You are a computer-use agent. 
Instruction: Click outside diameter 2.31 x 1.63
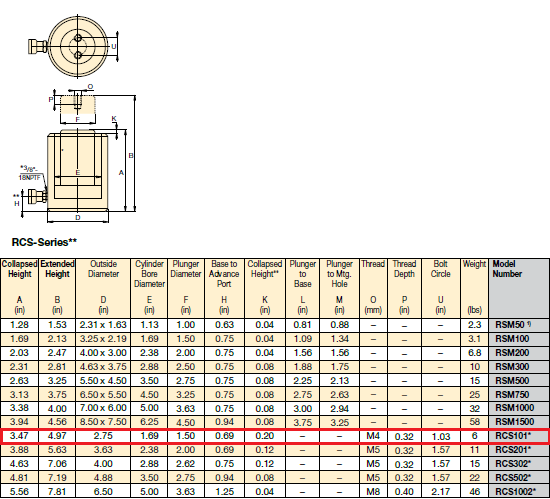[x=103, y=325]
